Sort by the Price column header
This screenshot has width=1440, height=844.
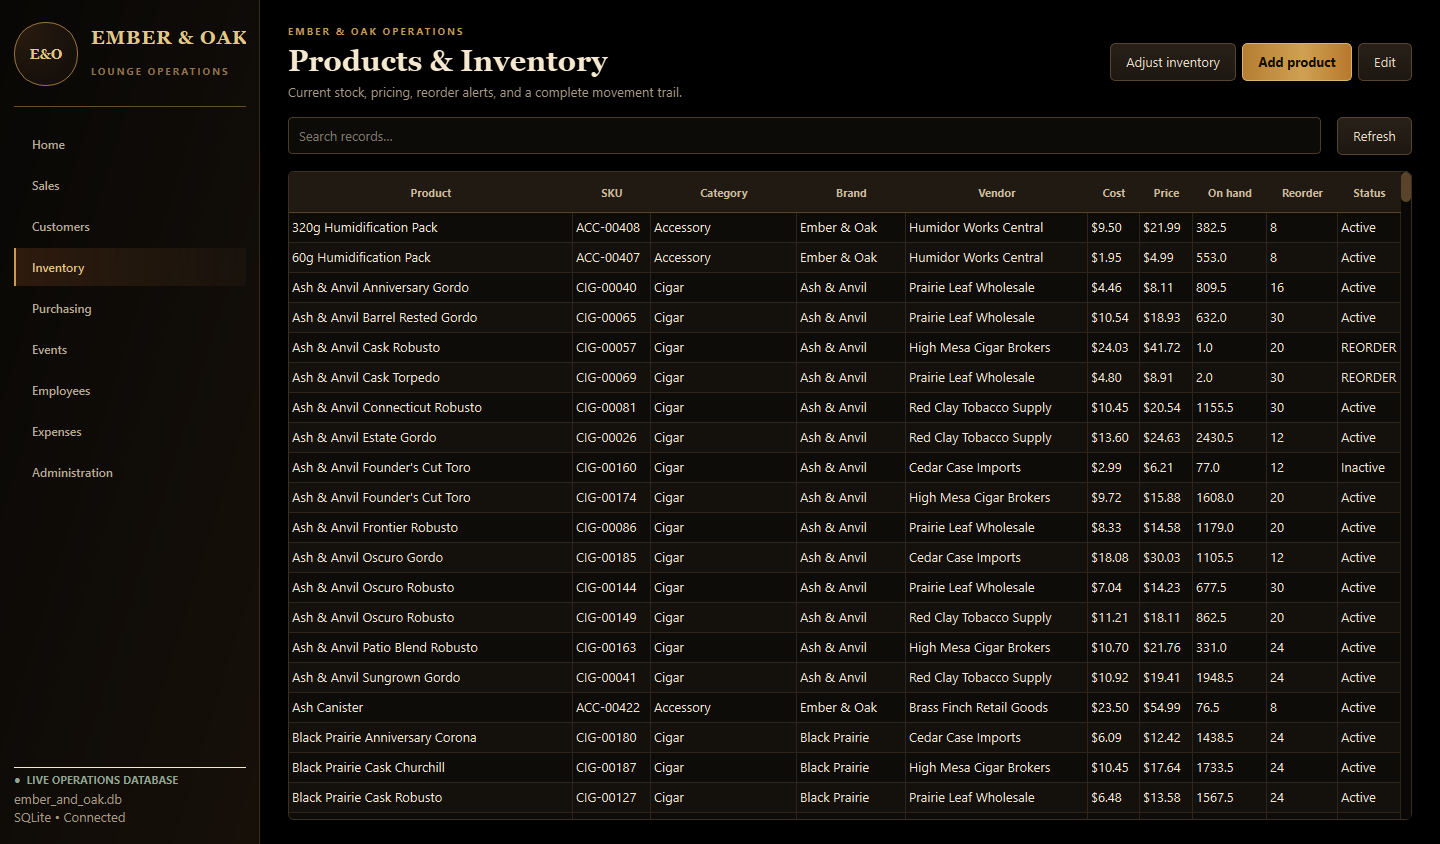click(x=1166, y=193)
